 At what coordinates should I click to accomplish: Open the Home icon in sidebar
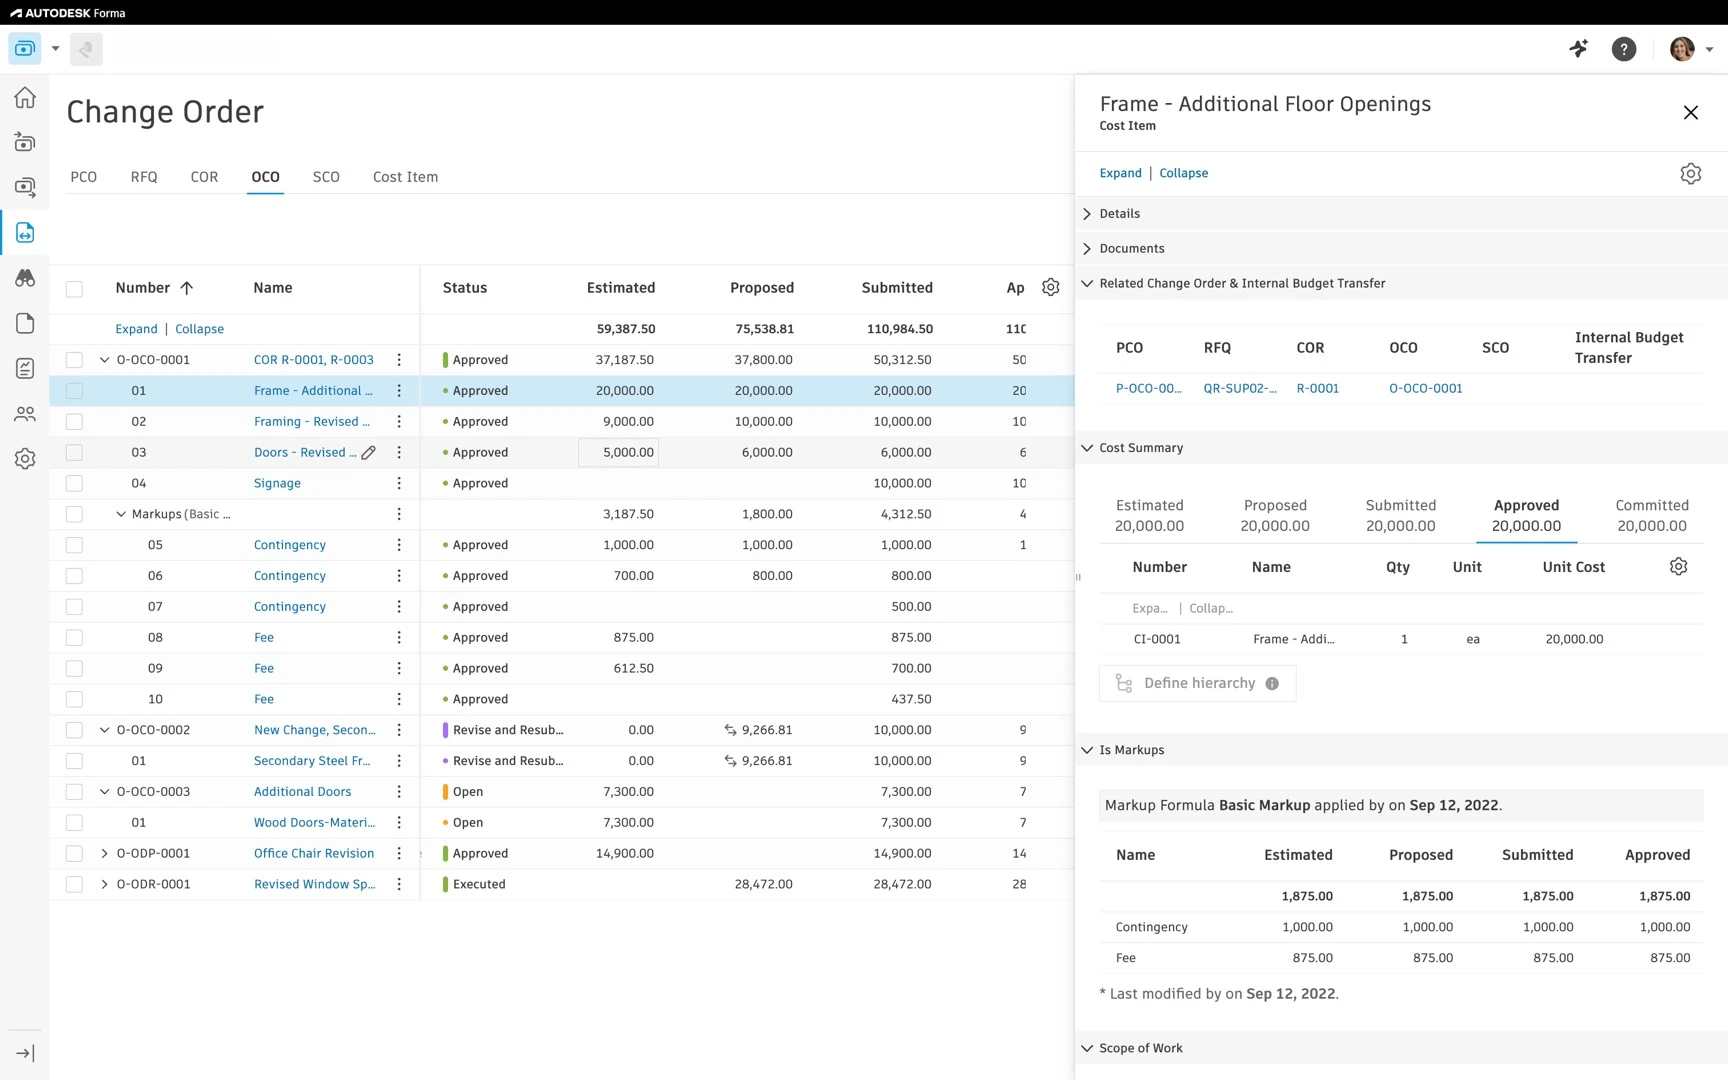click(x=25, y=97)
